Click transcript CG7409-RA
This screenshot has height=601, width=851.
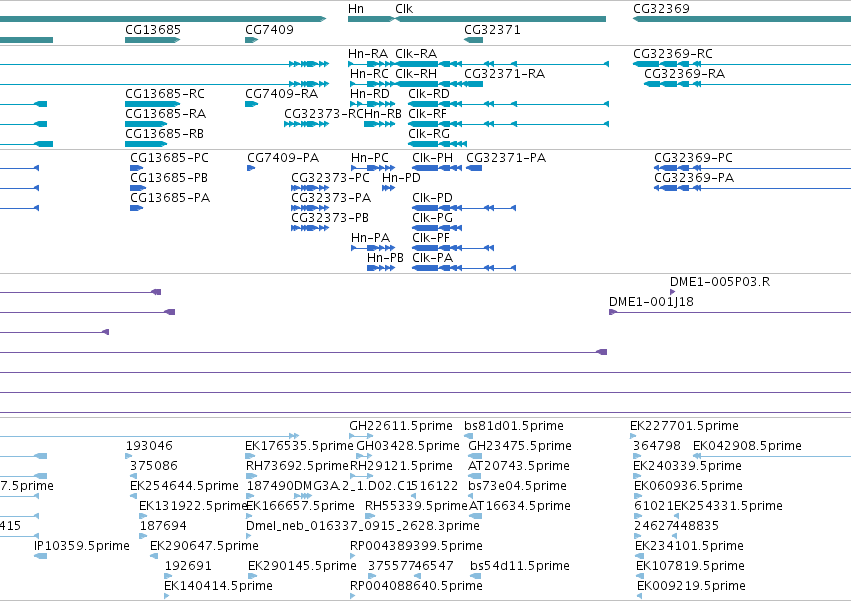tap(251, 104)
